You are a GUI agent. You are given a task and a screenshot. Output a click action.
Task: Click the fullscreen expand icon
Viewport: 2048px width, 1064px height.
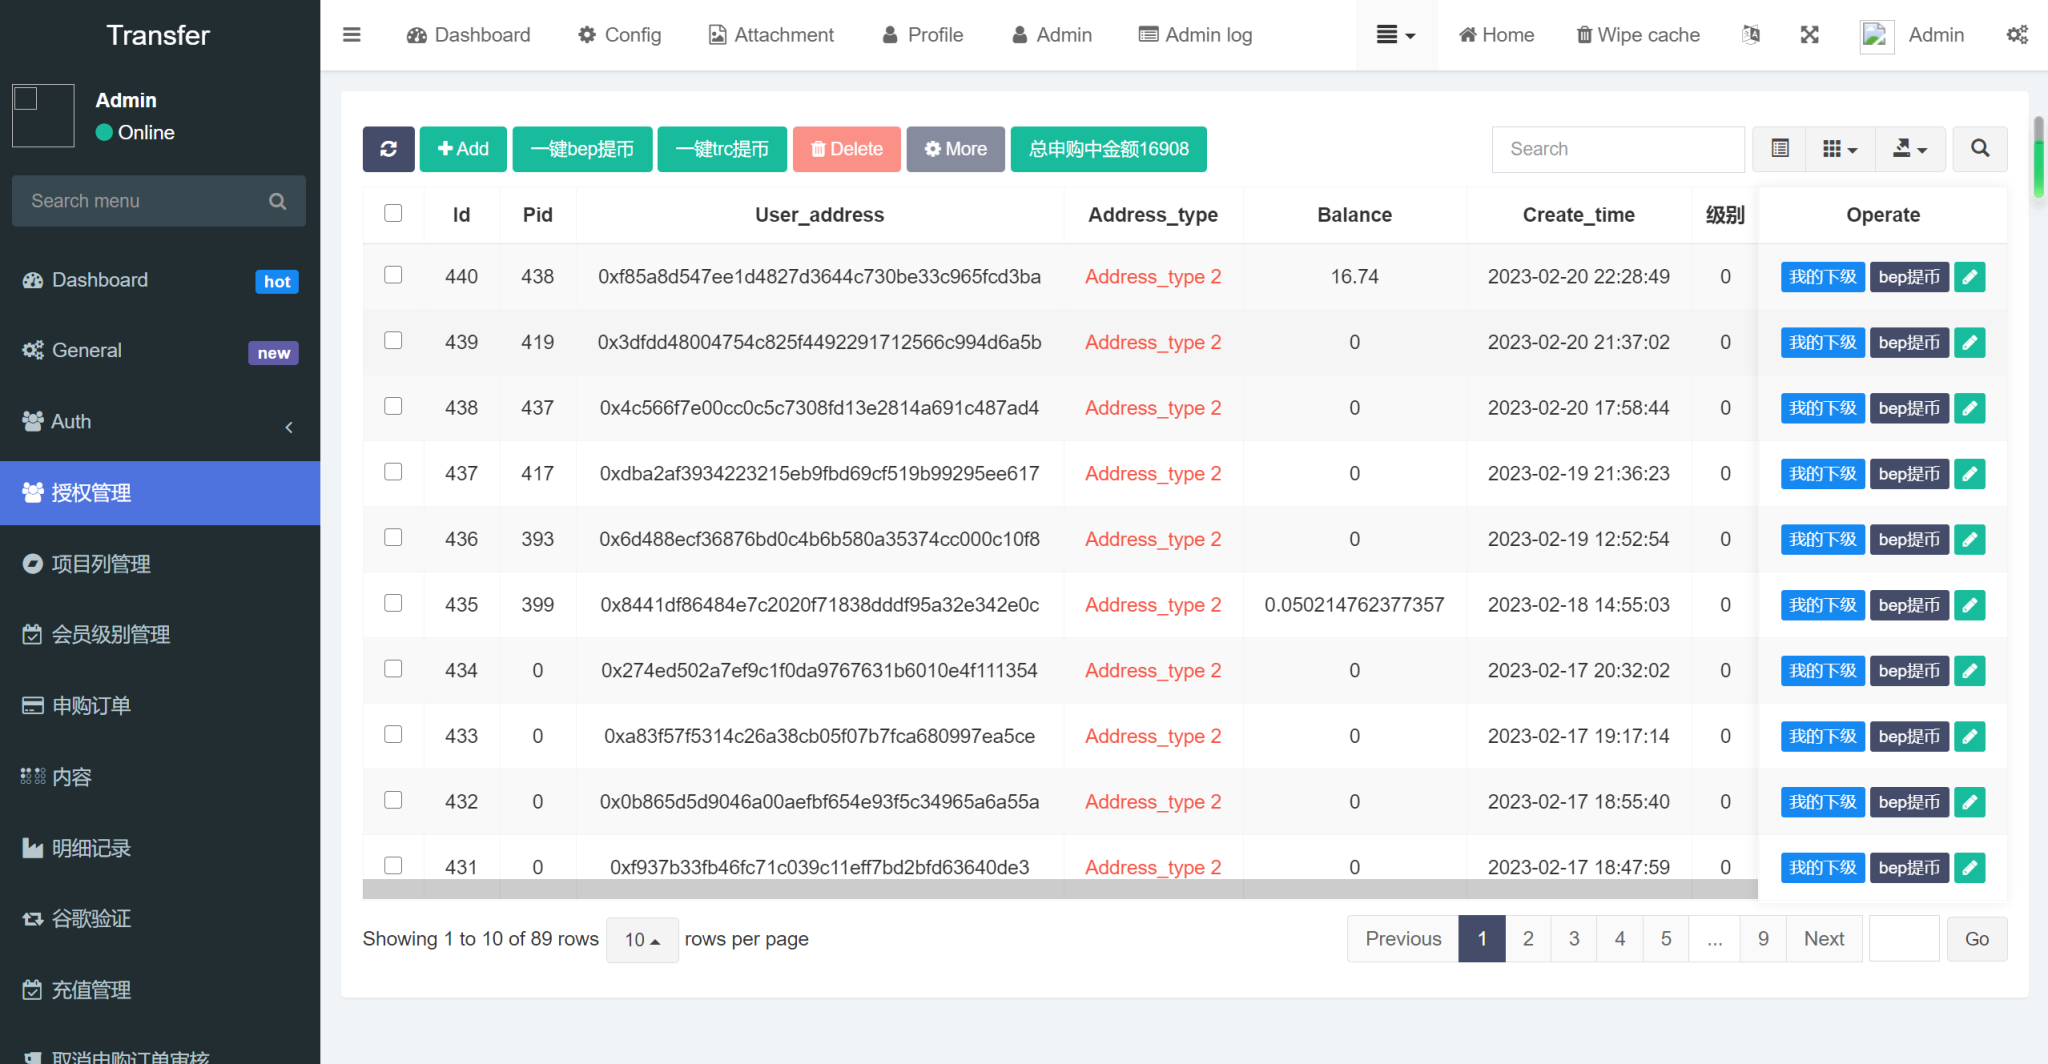(x=1809, y=35)
